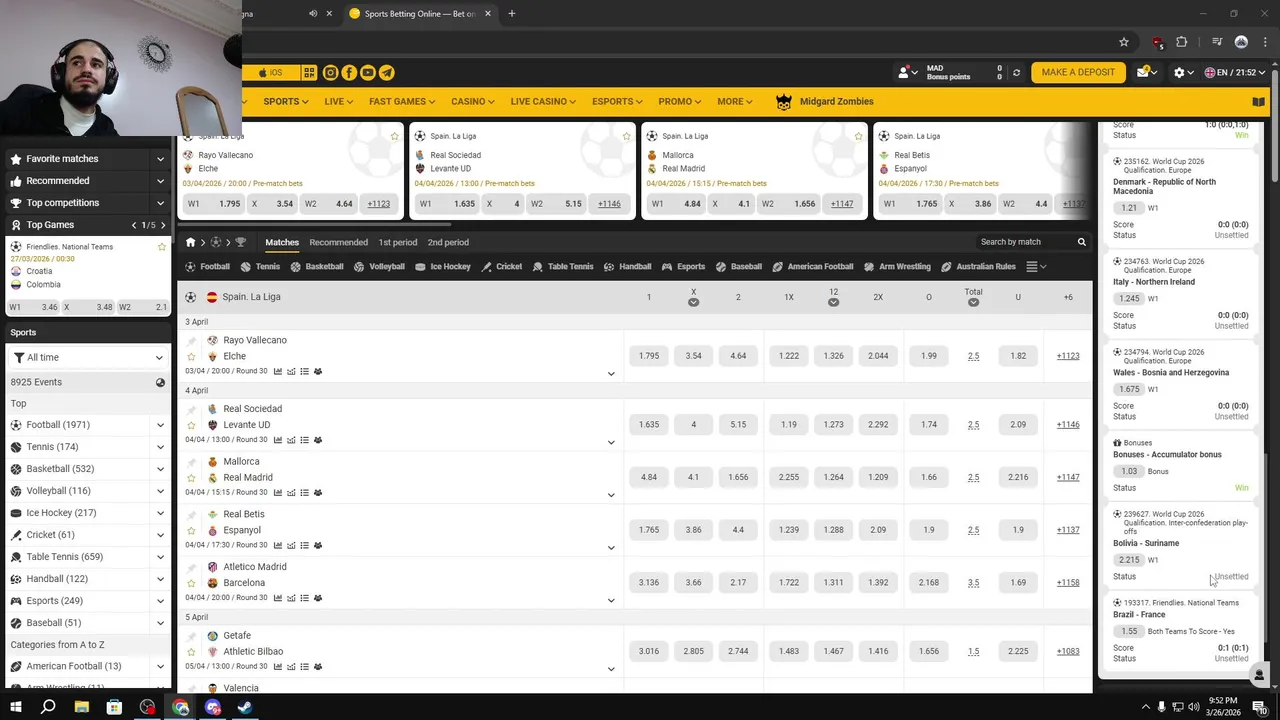Viewport: 1280px width, 720px height.
Task: Filter by Esports in sport bar
Action: (683, 267)
